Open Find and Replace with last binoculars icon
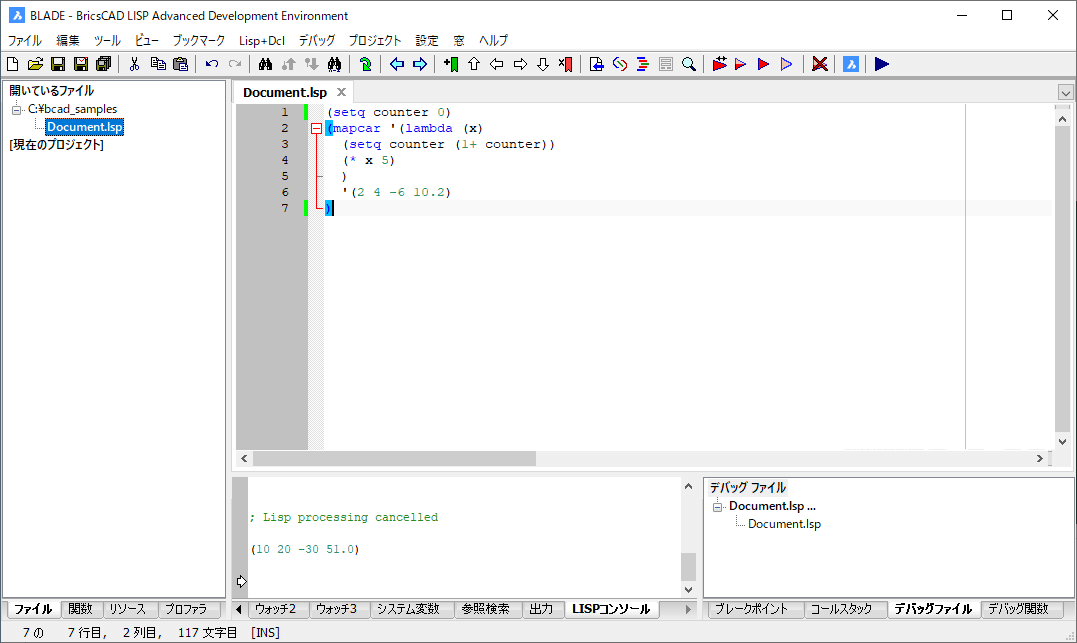This screenshot has width=1077, height=643. [335, 64]
